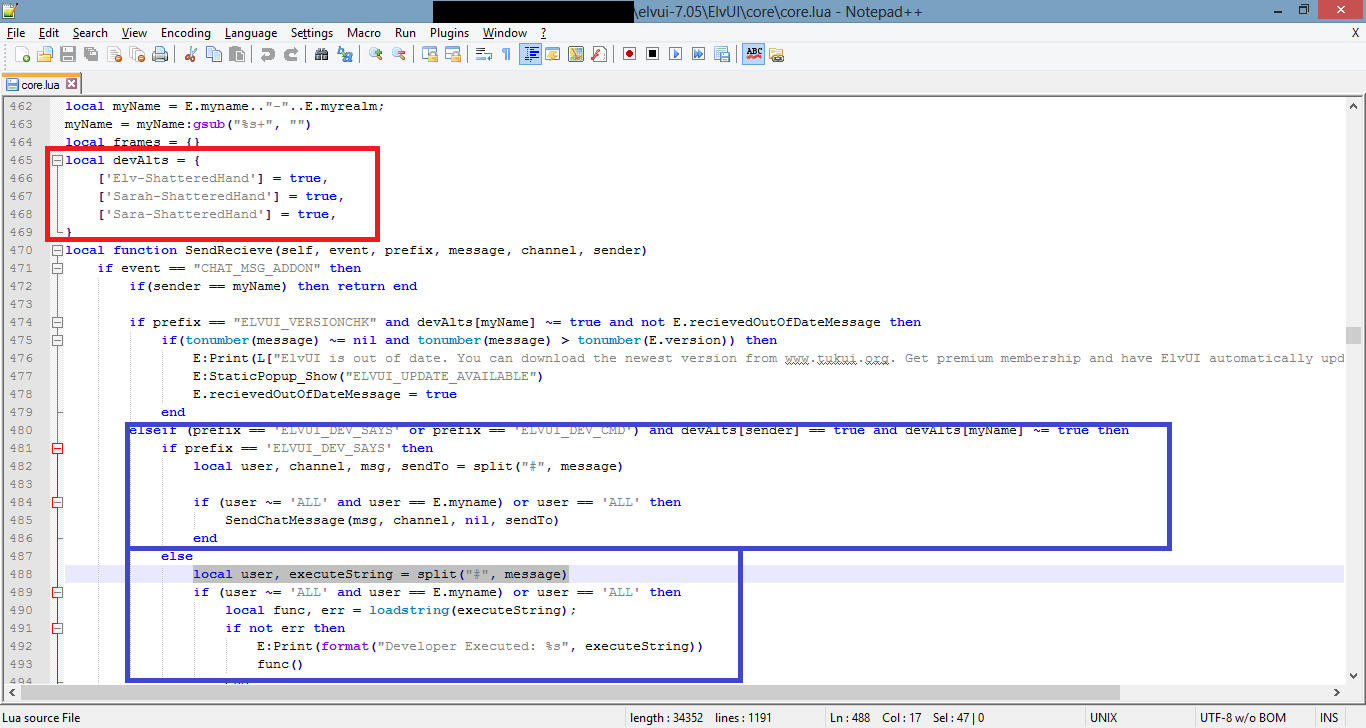Open the document map toolbar icon
The width and height of the screenshot is (1366, 728).
point(575,54)
